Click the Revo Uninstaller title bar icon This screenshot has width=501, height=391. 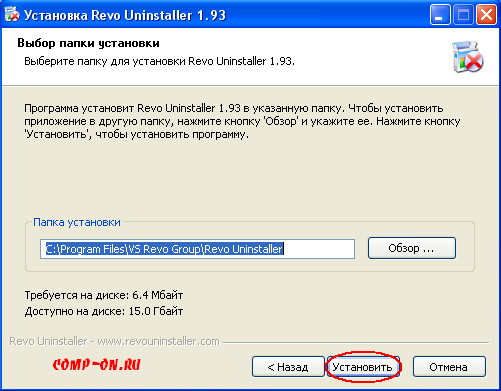point(12,15)
